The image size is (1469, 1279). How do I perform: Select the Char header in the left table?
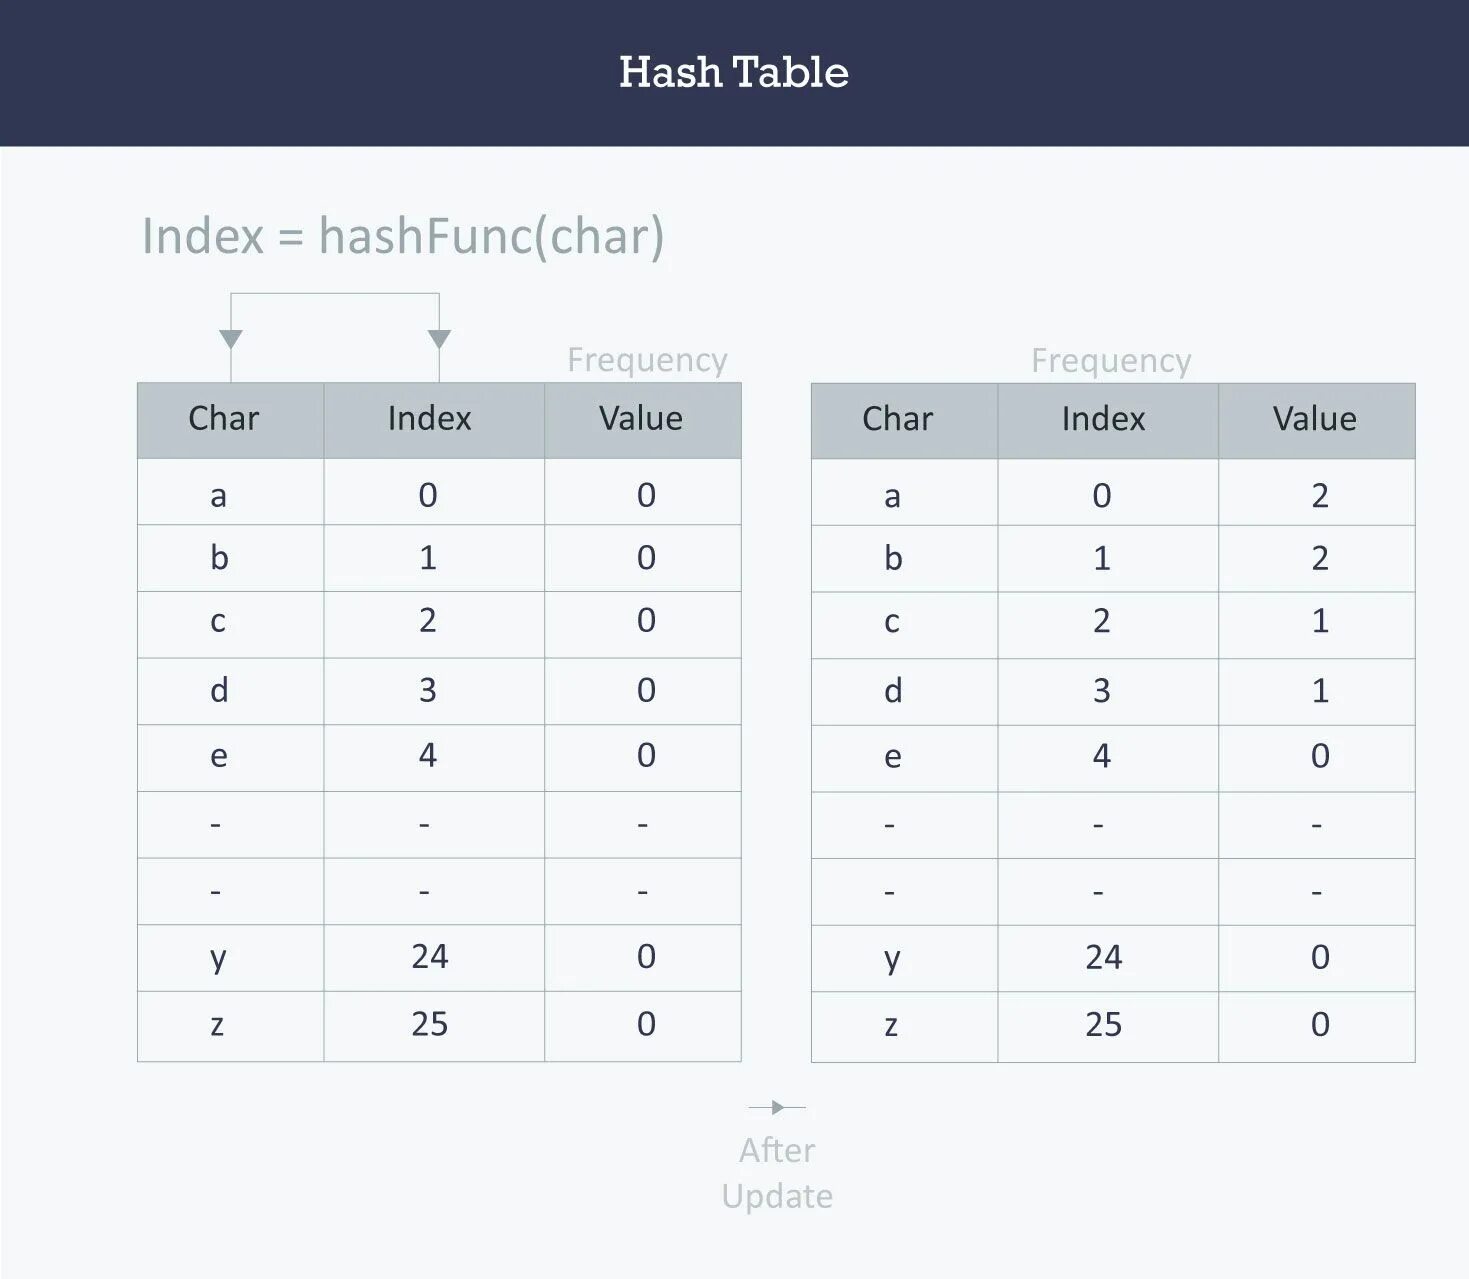coord(224,418)
